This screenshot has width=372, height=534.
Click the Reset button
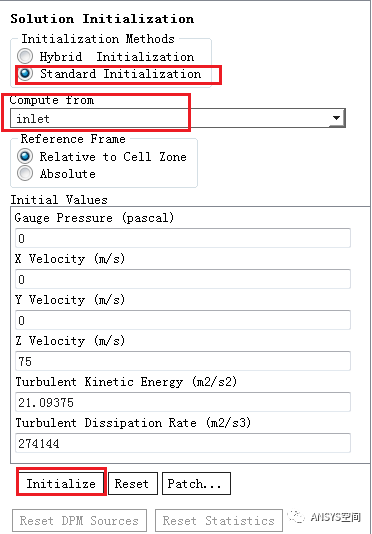(133, 483)
